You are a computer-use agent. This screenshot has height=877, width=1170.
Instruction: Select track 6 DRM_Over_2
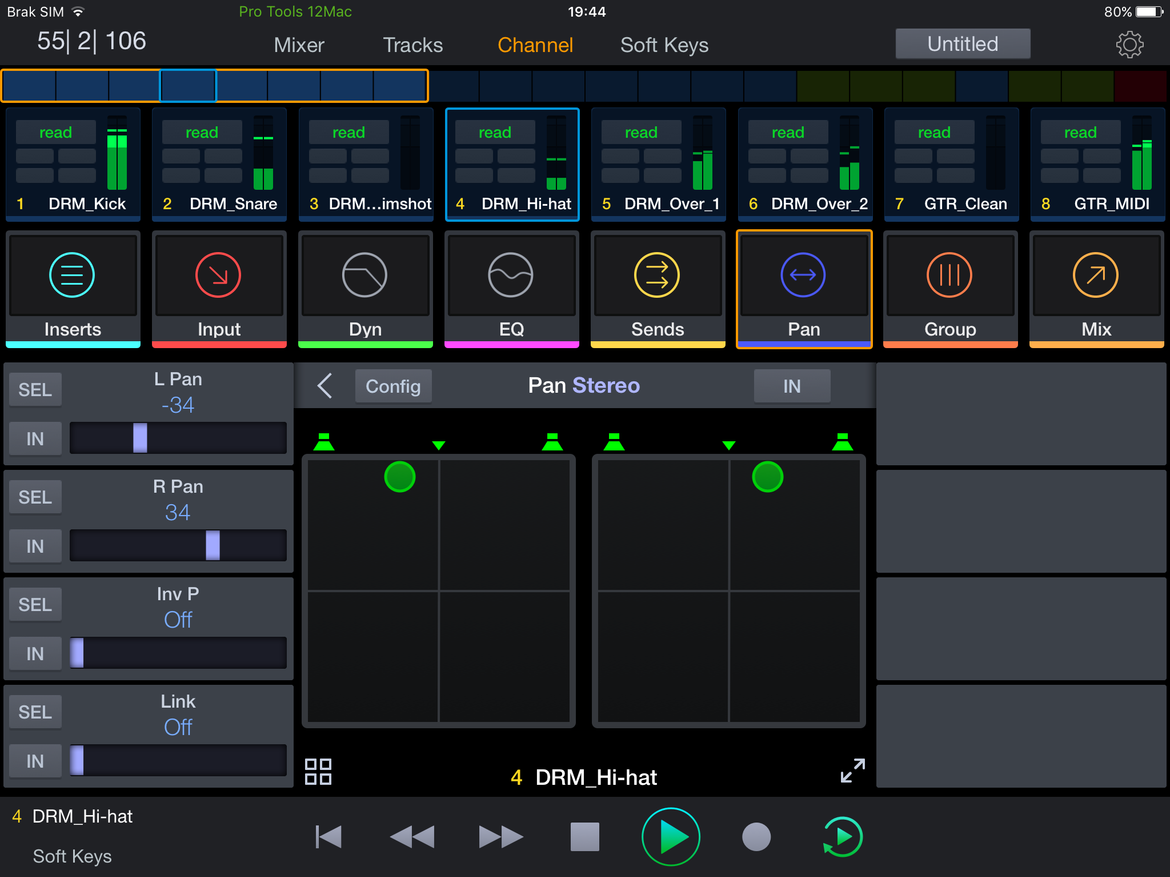804,164
